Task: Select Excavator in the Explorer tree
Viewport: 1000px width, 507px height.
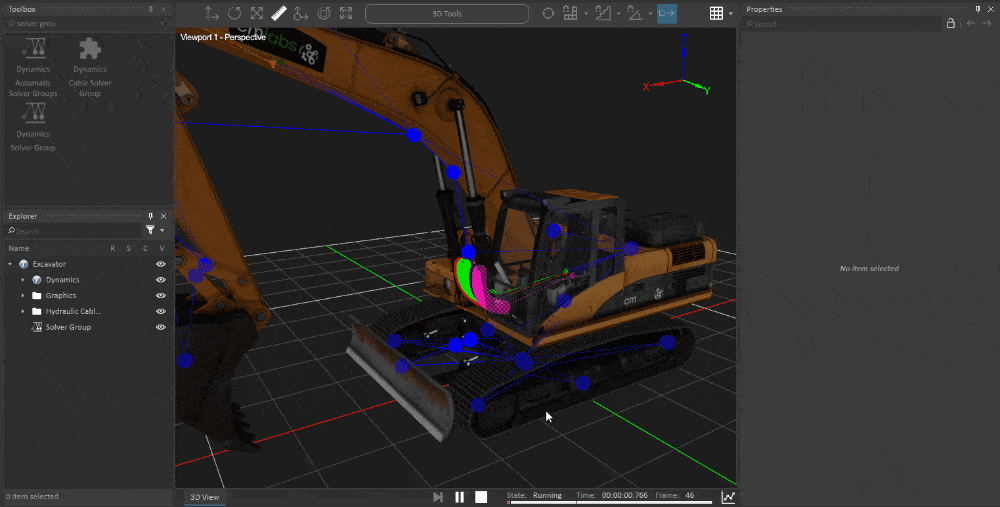Action: pos(49,264)
